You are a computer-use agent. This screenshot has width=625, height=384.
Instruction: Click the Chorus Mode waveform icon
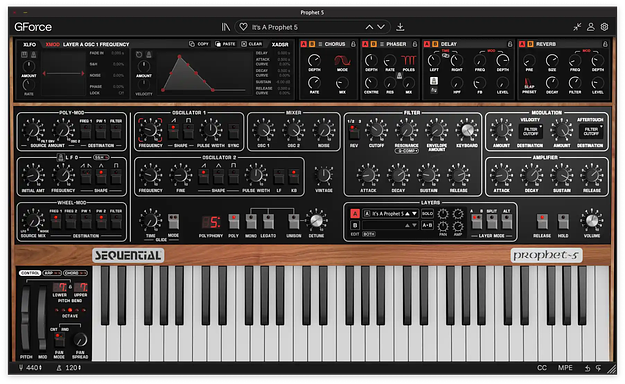pyautogui.click(x=342, y=61)
